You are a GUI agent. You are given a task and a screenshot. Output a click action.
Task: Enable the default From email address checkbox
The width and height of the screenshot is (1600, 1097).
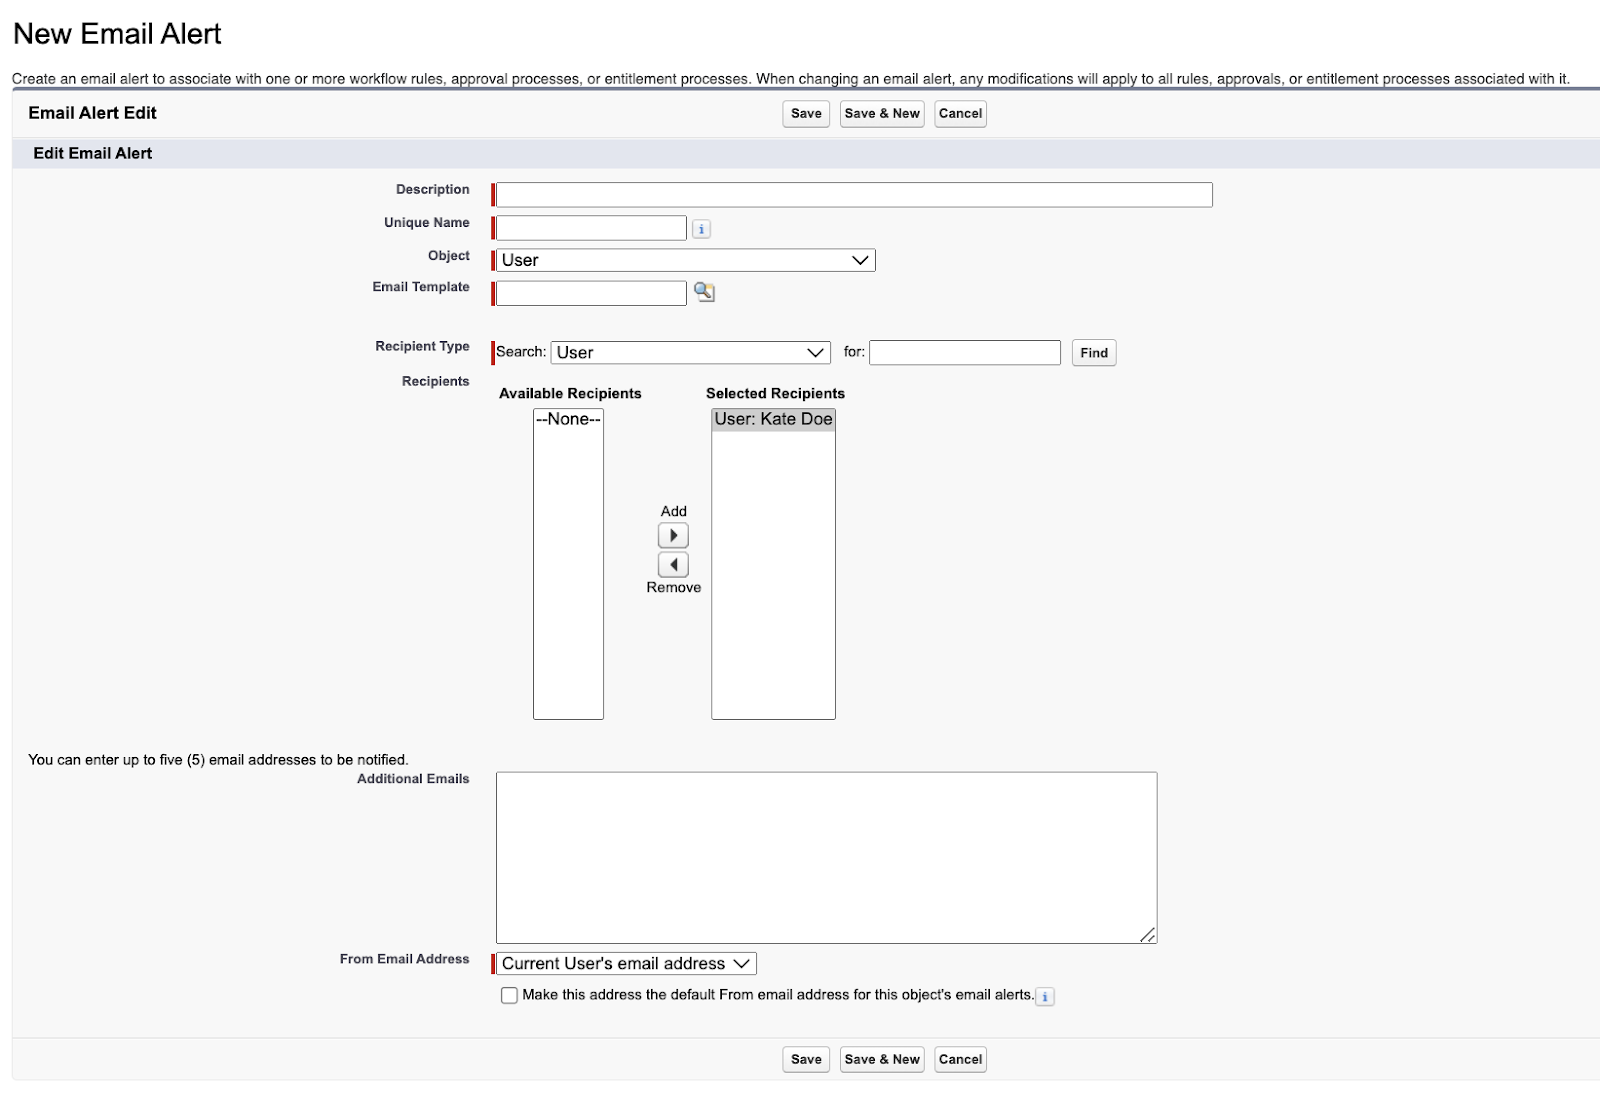(509, 995)
